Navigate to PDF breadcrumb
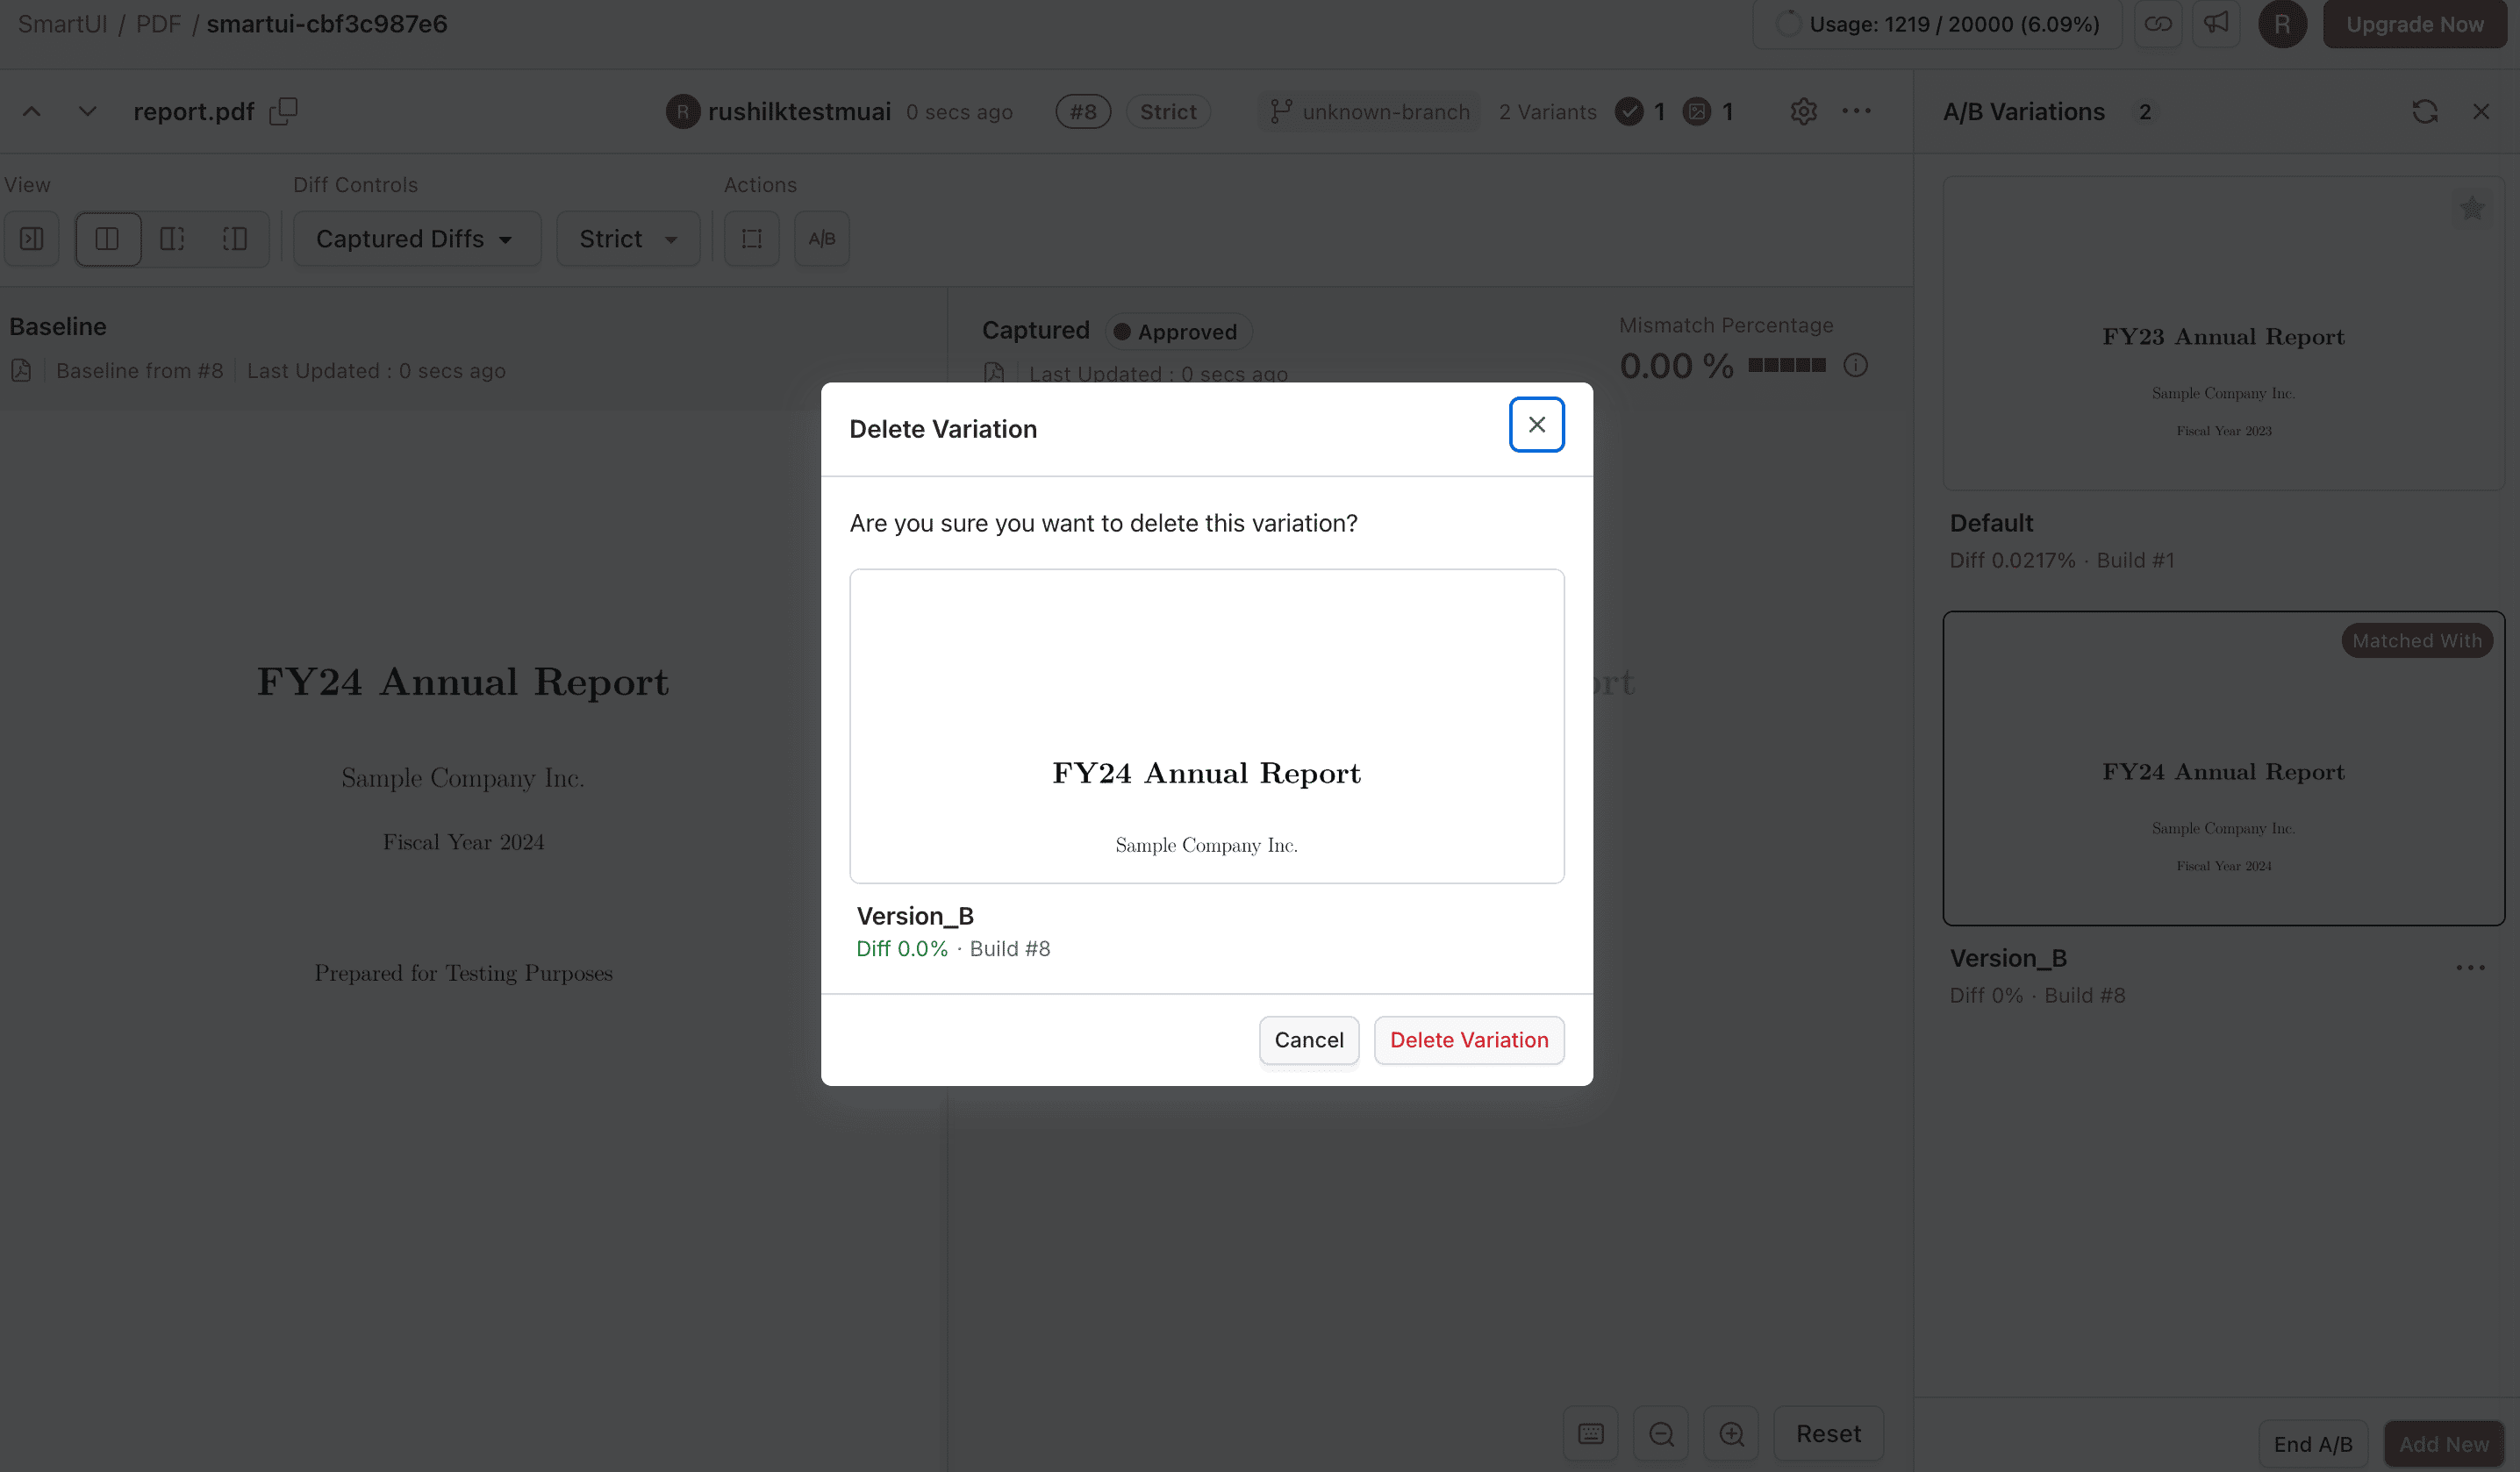 pyautogui.click(x=158, y=24)
